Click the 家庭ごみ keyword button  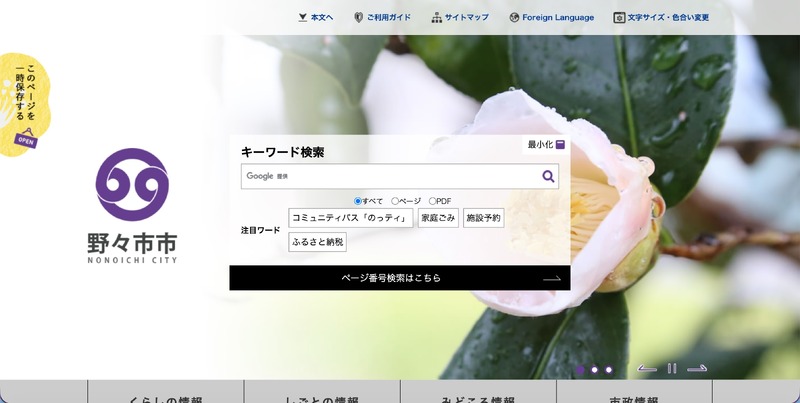438,218
